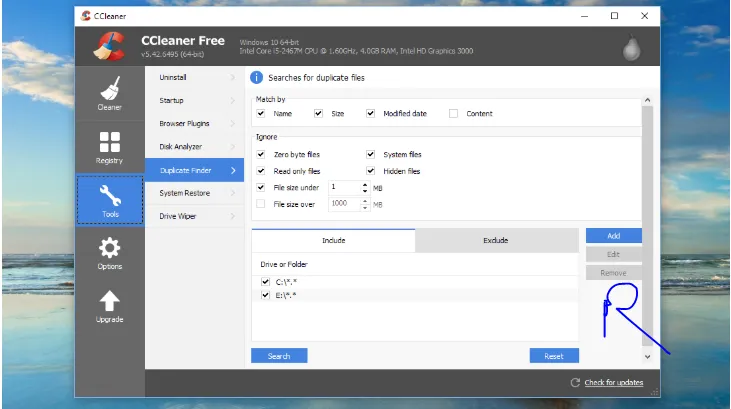Click the Reset button
The width and height of the screenshot is (731, 409).
click(x=554, y=356)
